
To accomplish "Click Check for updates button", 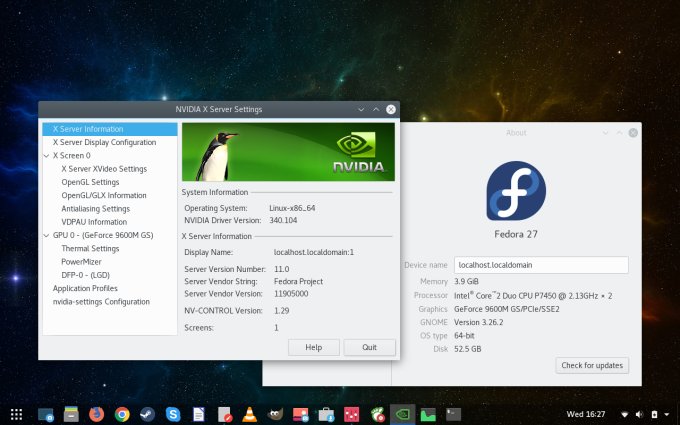I will 591,366.
